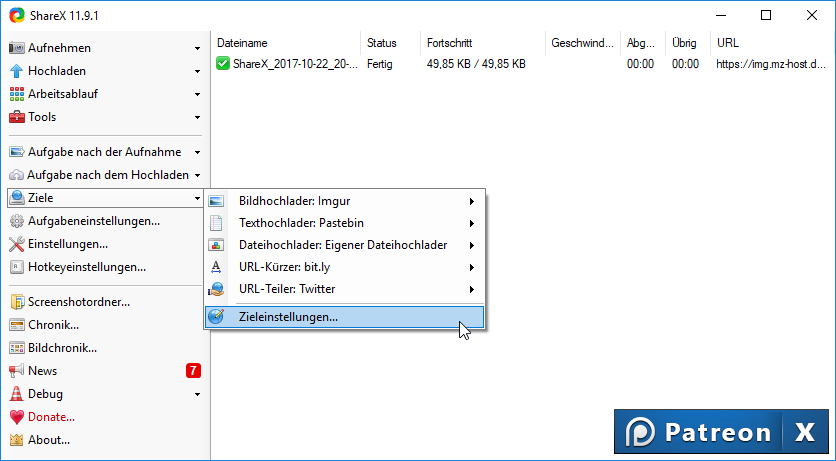Click the Hochladen upload arrow icon

pos(17,71)
